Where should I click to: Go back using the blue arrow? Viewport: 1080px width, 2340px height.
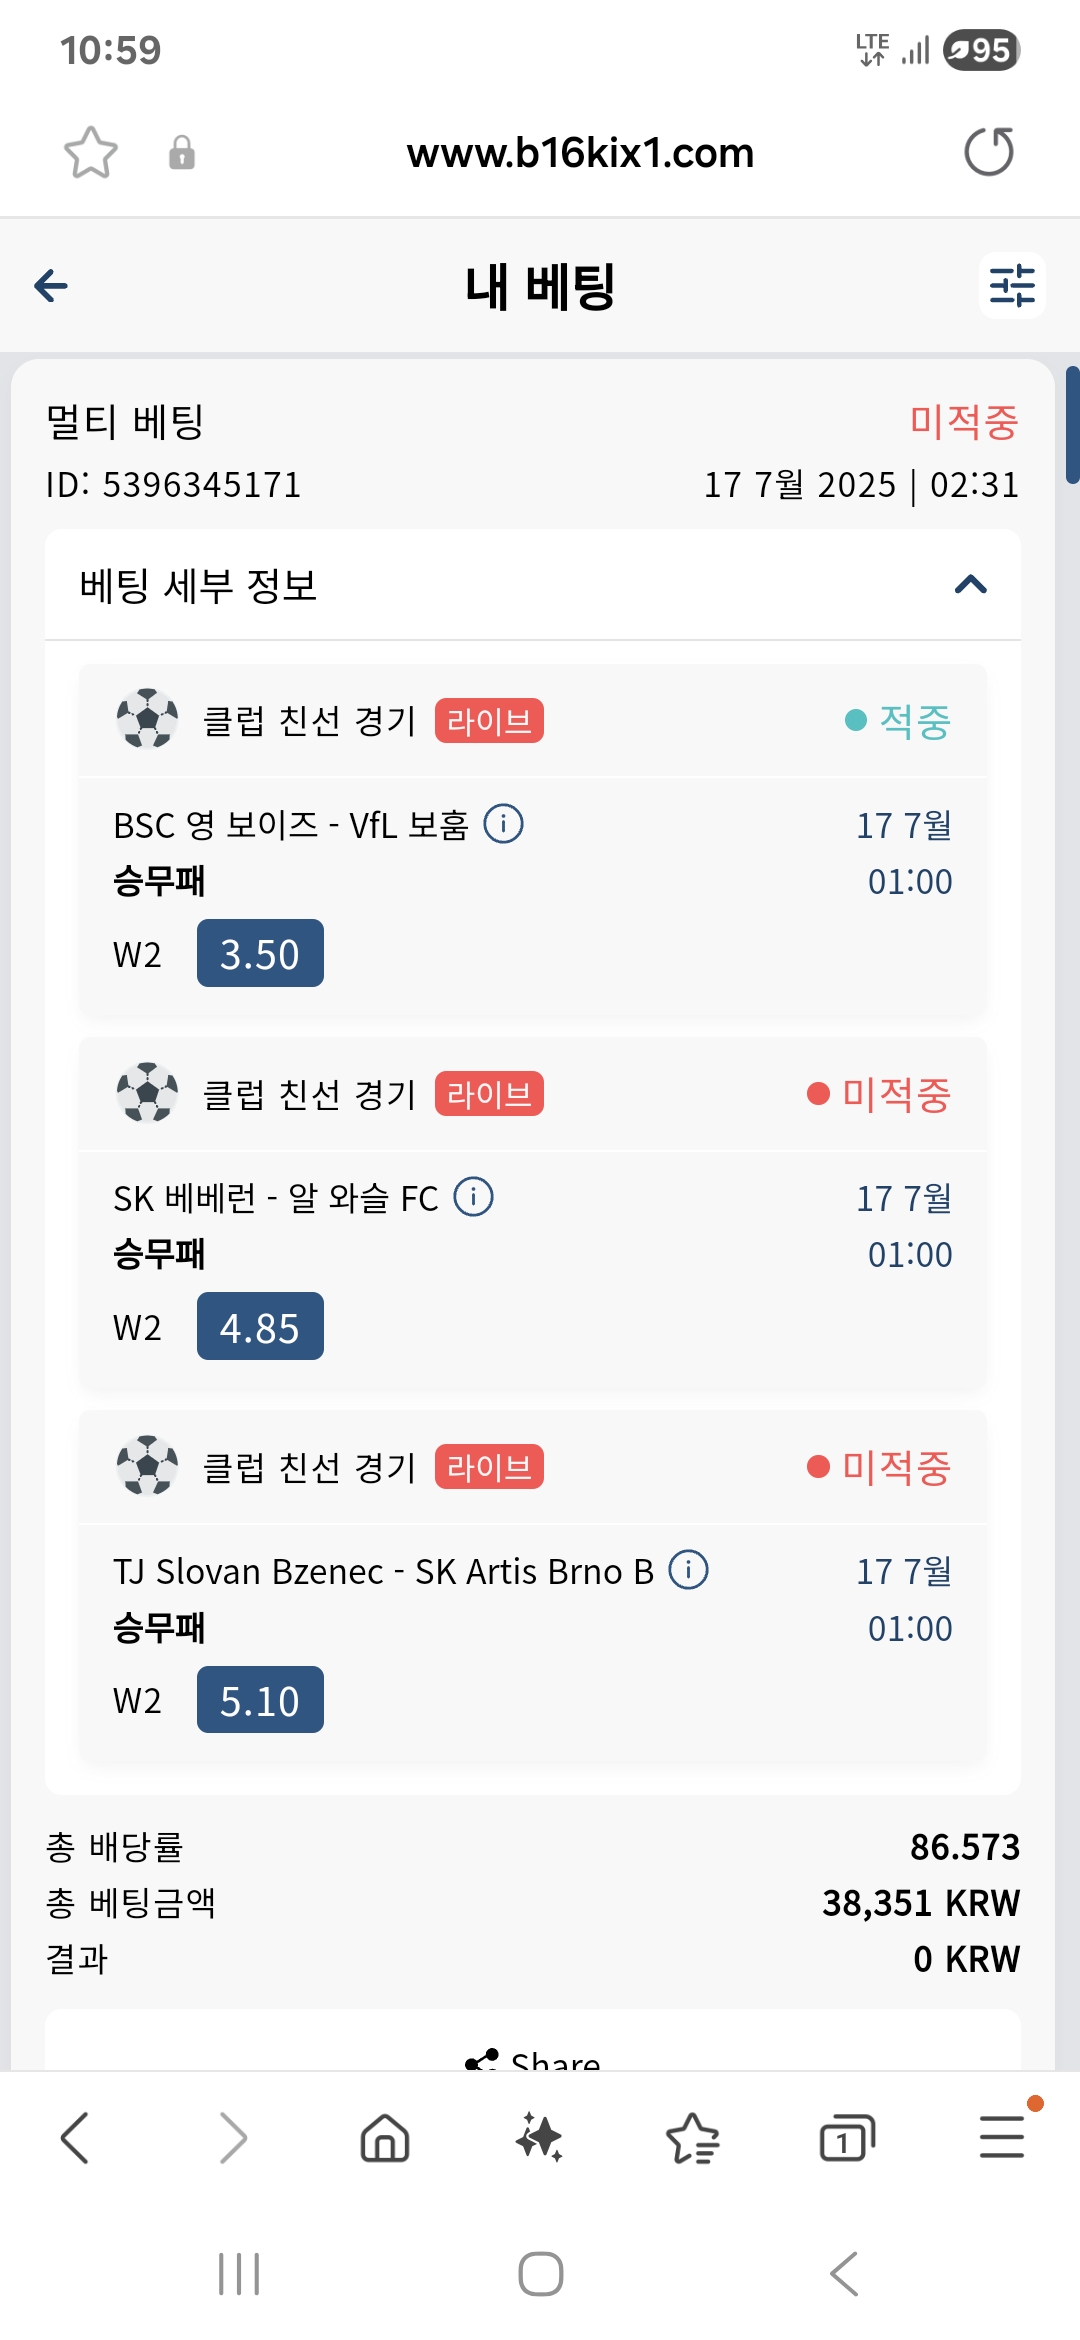51,286
